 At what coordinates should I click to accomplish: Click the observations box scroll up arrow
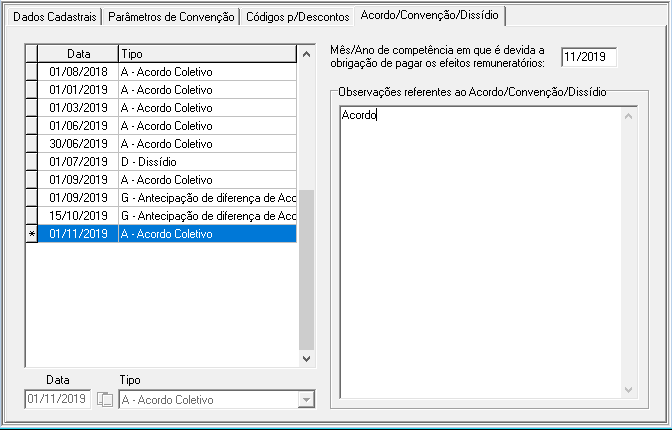[629, 114]
